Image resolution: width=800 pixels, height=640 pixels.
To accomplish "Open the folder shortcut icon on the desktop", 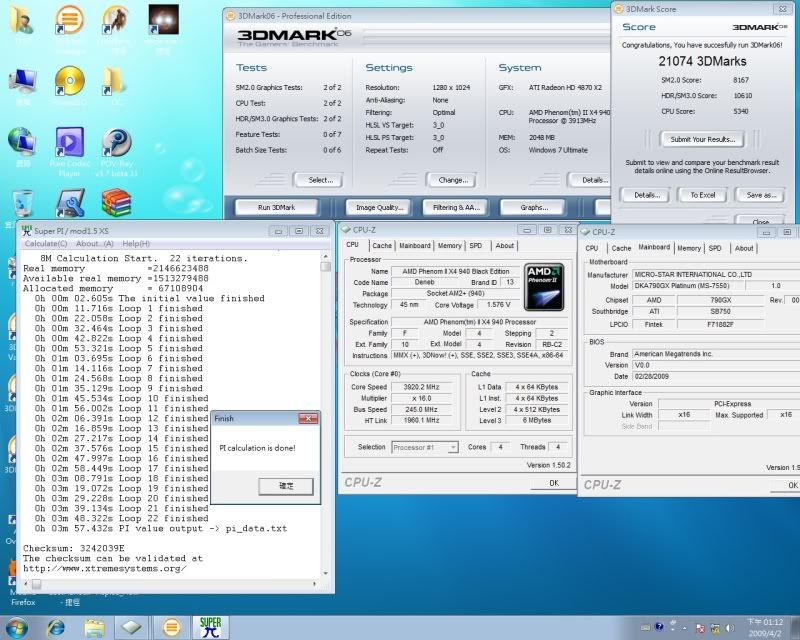I will 114,81.
